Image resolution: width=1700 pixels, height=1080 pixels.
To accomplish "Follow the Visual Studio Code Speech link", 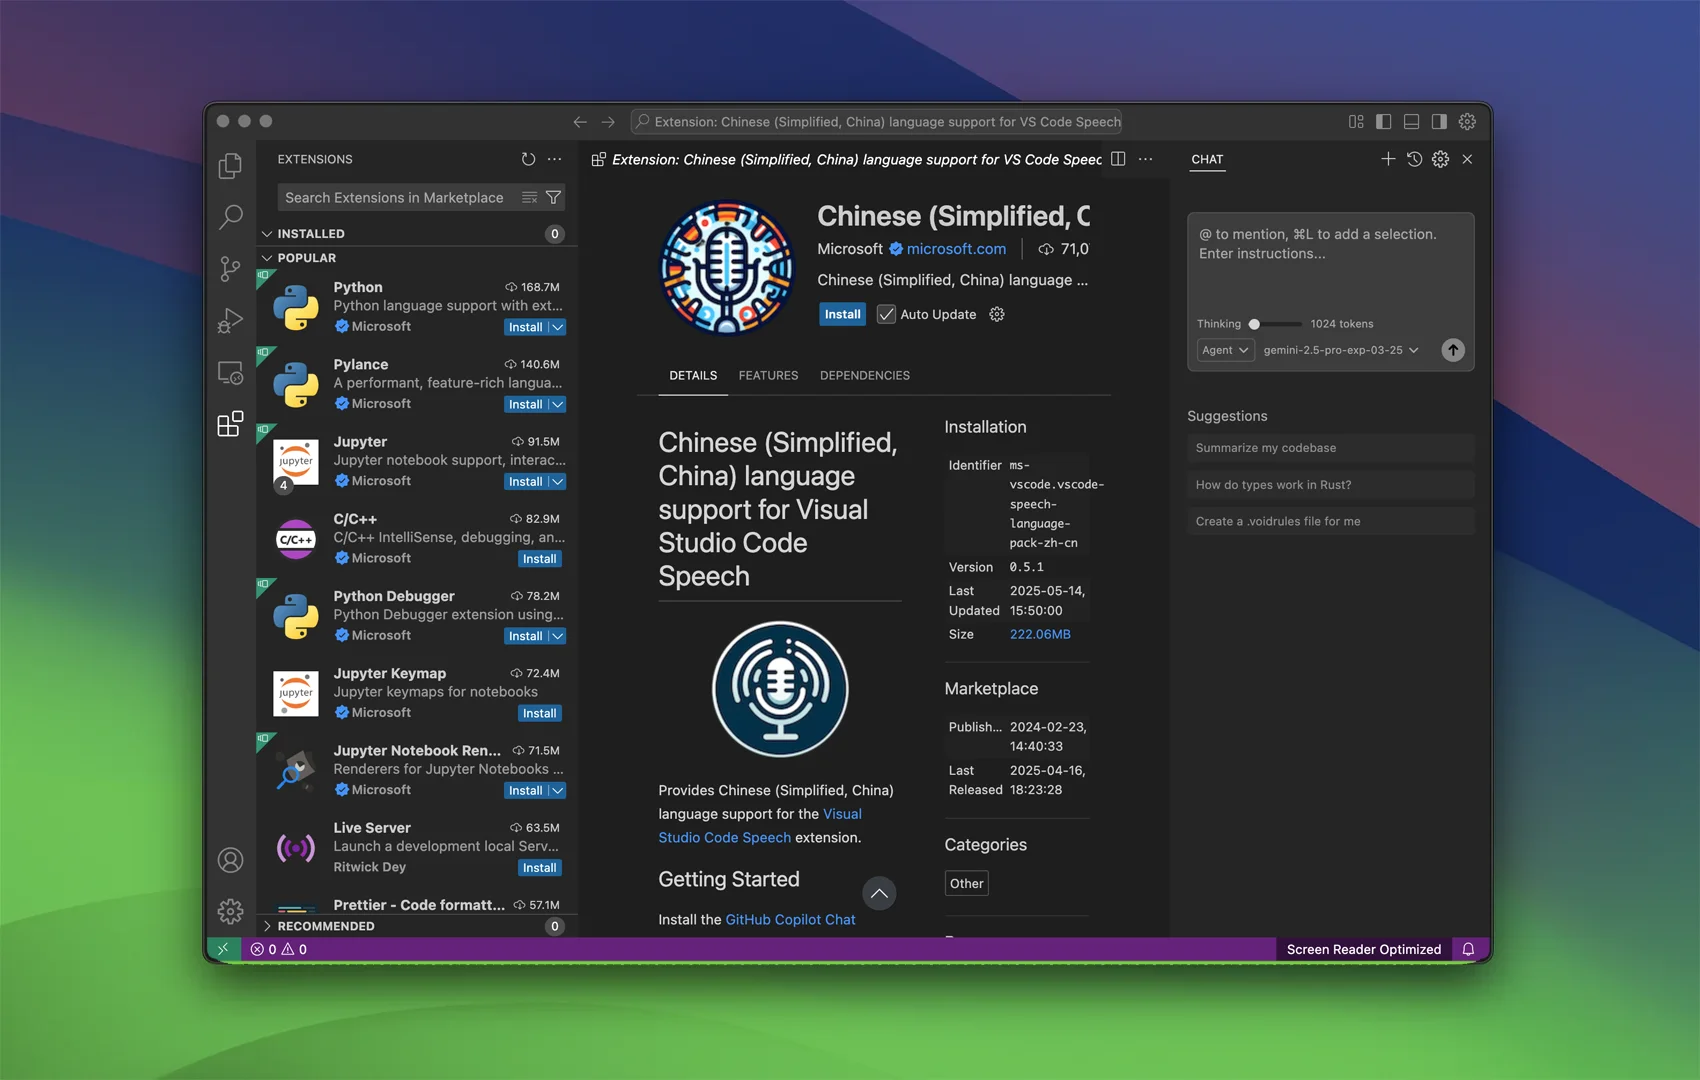I will click(760, 826).
